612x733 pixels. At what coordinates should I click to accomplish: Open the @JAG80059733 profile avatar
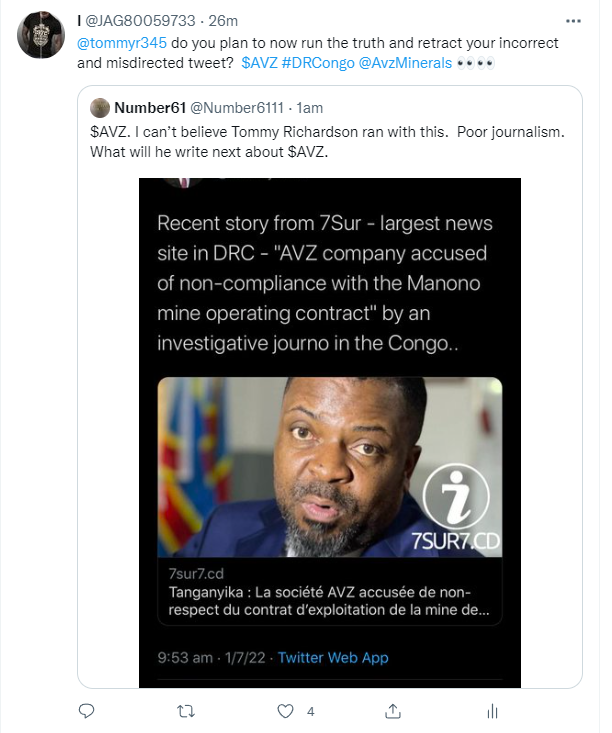coord(38,37)
